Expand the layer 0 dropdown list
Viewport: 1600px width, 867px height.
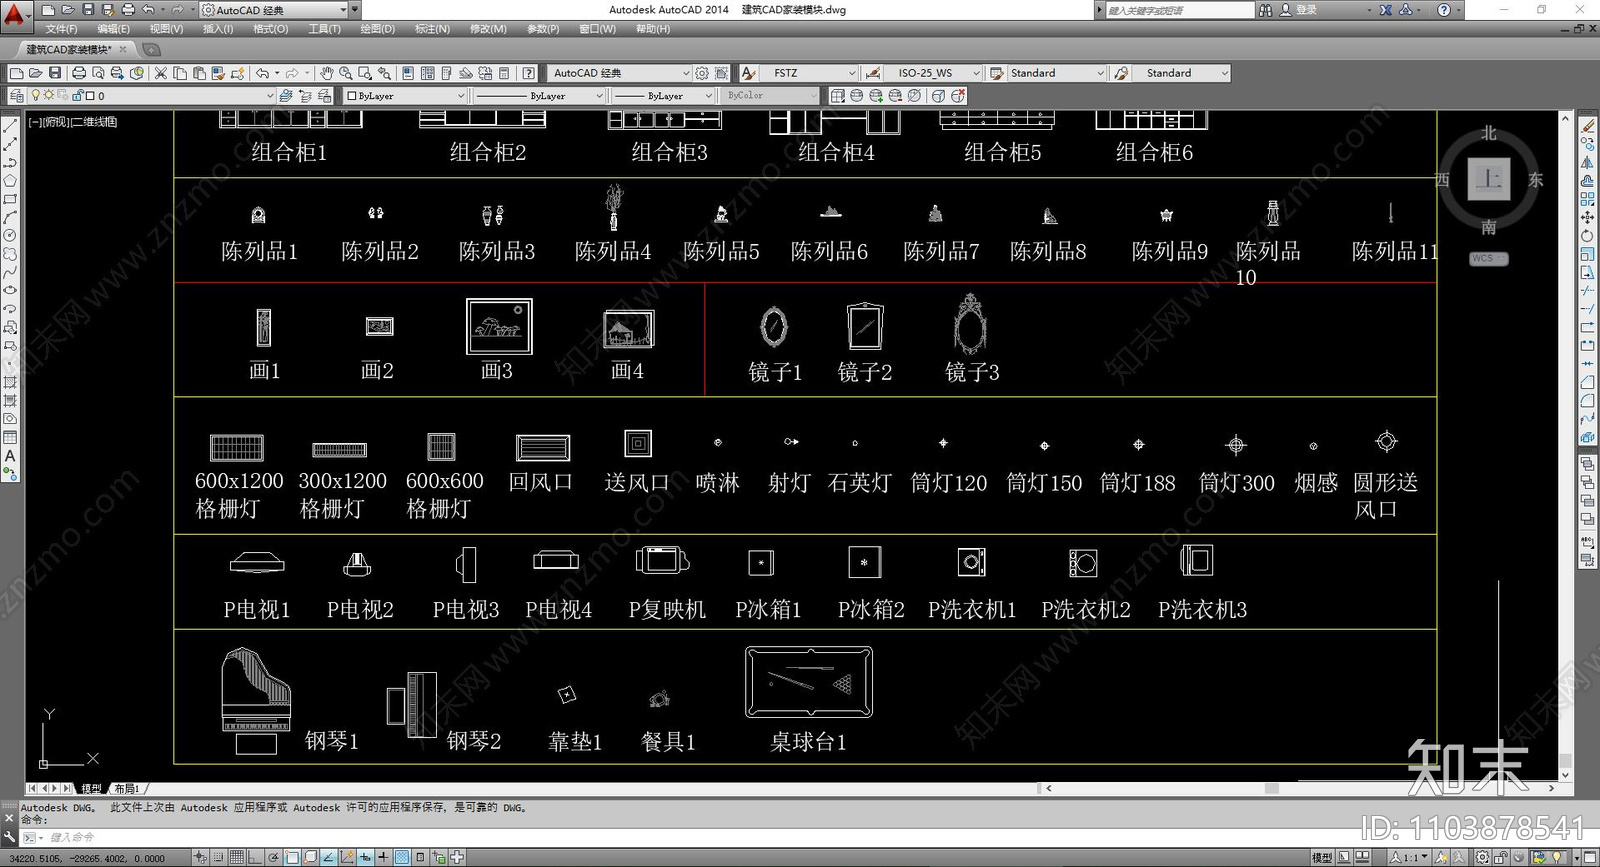(269, 96)
